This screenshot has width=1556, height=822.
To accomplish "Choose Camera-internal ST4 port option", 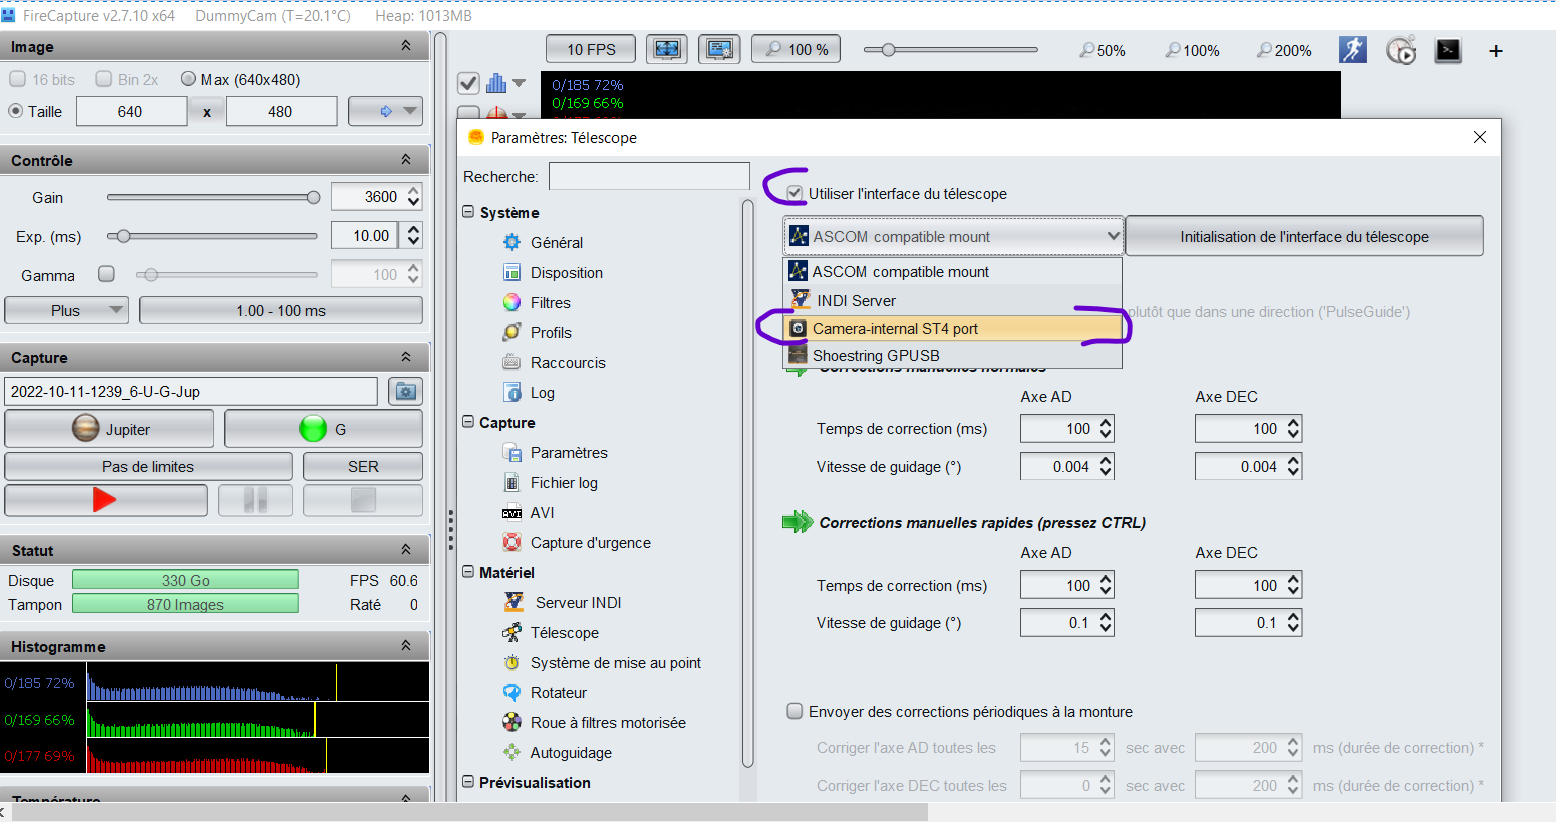I will tap(952, 328).
